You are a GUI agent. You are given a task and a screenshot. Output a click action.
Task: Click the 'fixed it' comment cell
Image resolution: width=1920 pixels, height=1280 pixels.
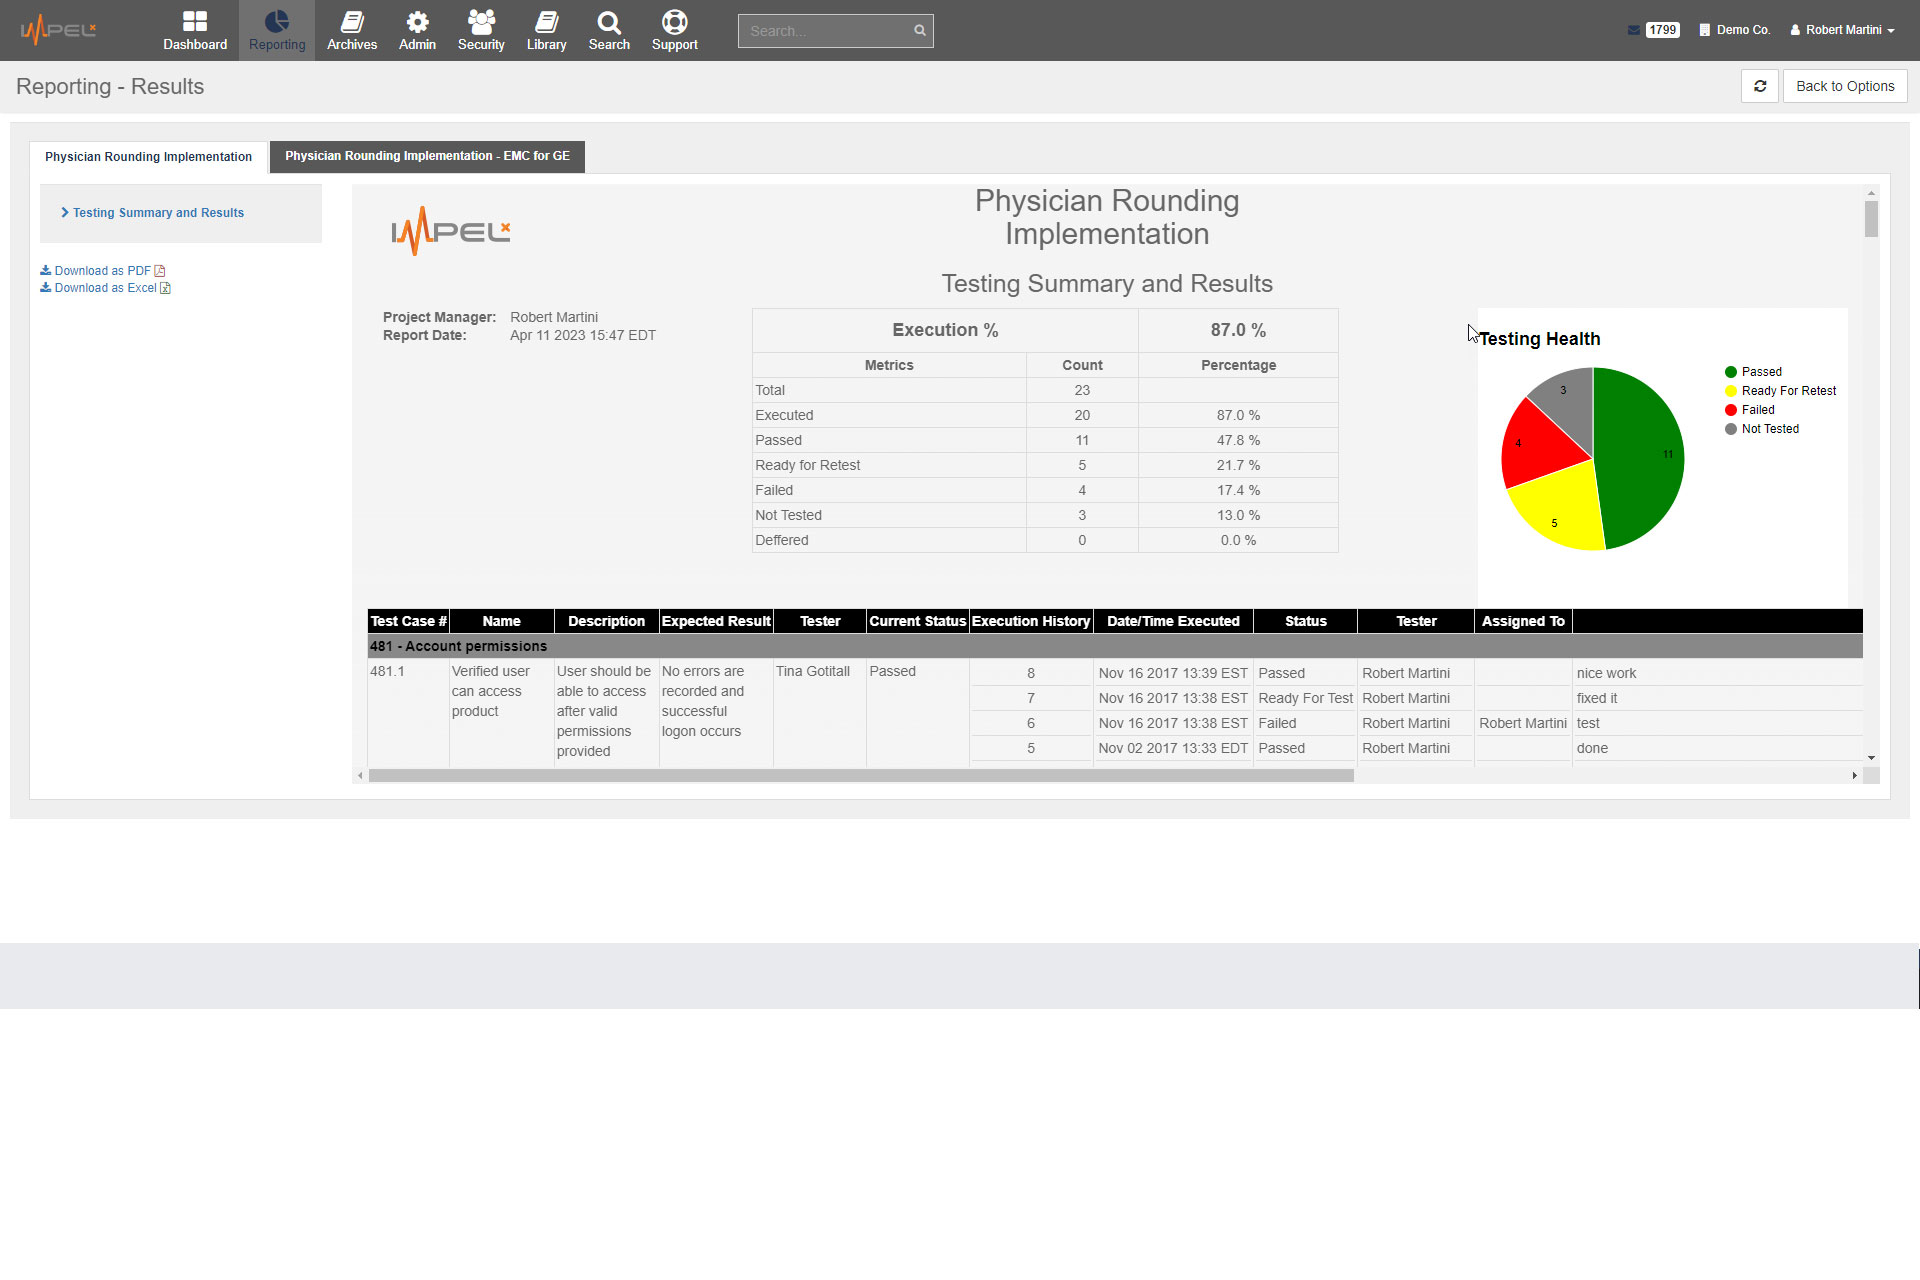pos(1717,698)
